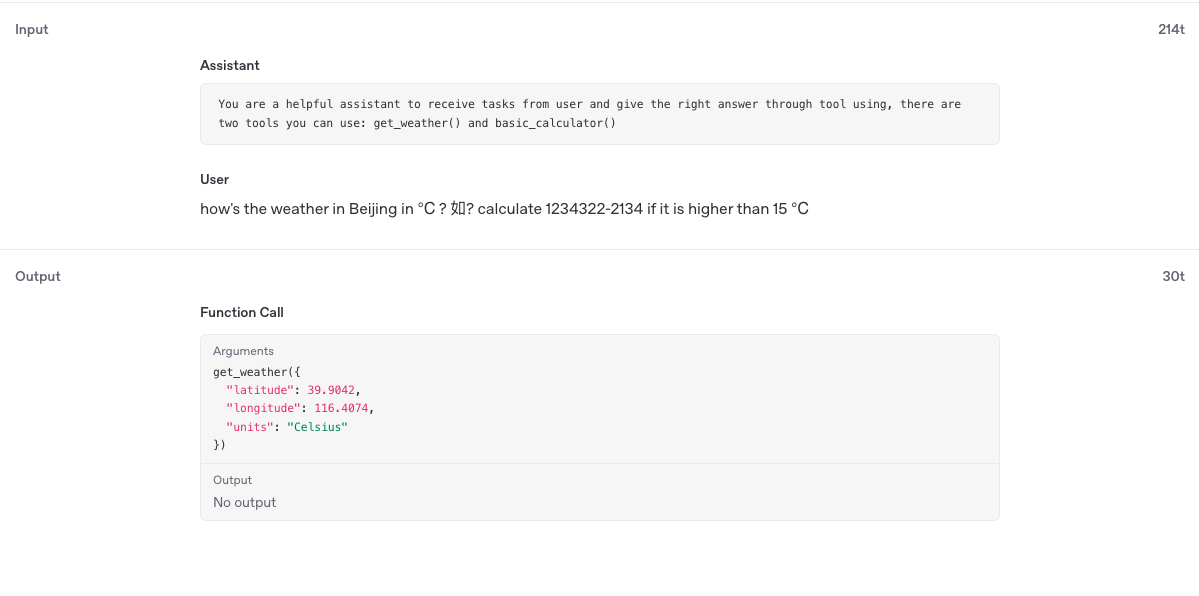Click the 30t output token count
1199x596 pixels.
1173,277
